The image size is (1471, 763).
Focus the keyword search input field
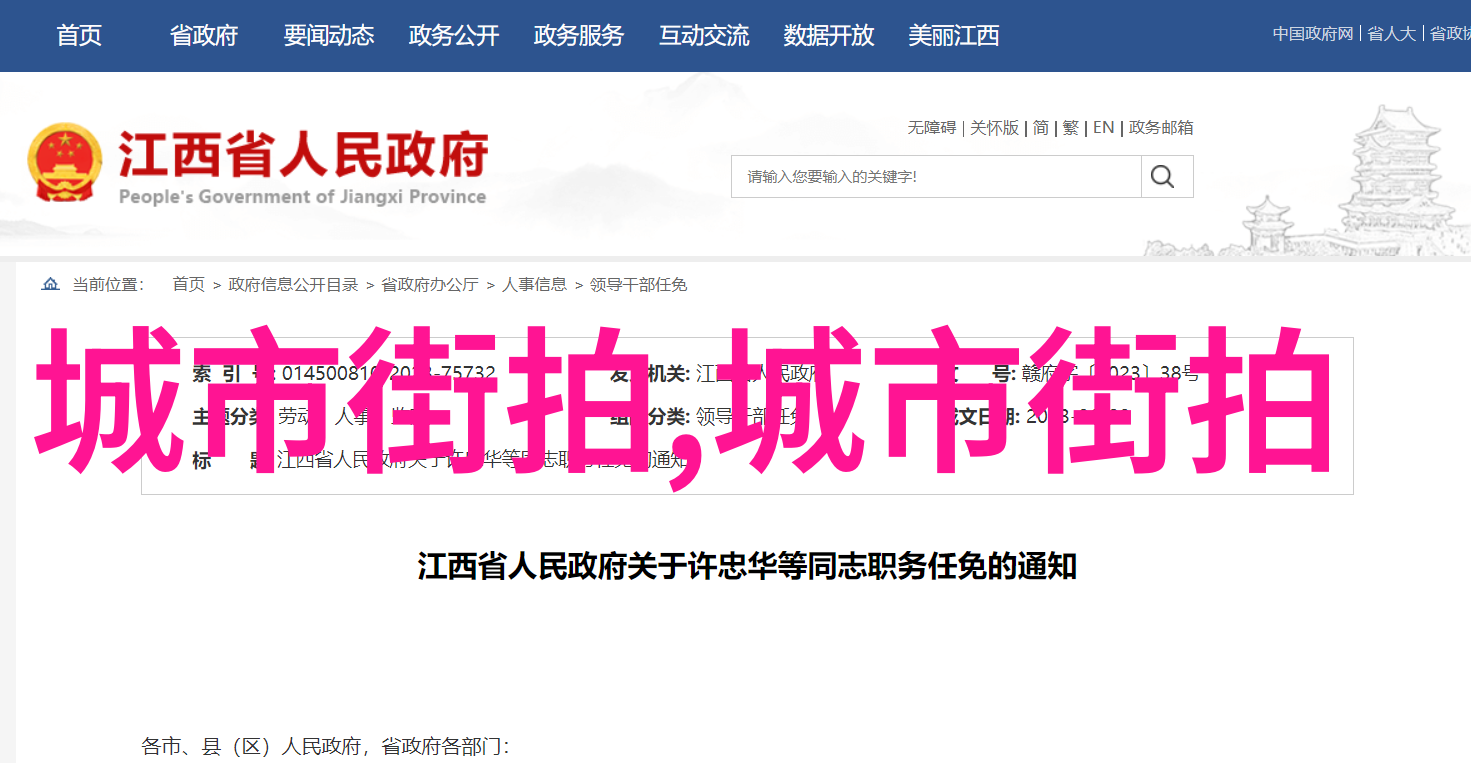[x=936, y=177]
